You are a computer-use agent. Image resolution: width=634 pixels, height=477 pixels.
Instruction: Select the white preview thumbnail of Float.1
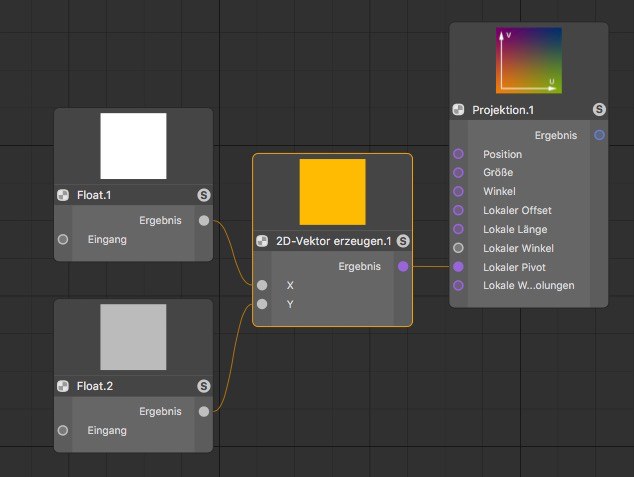[x=133, y=146]
